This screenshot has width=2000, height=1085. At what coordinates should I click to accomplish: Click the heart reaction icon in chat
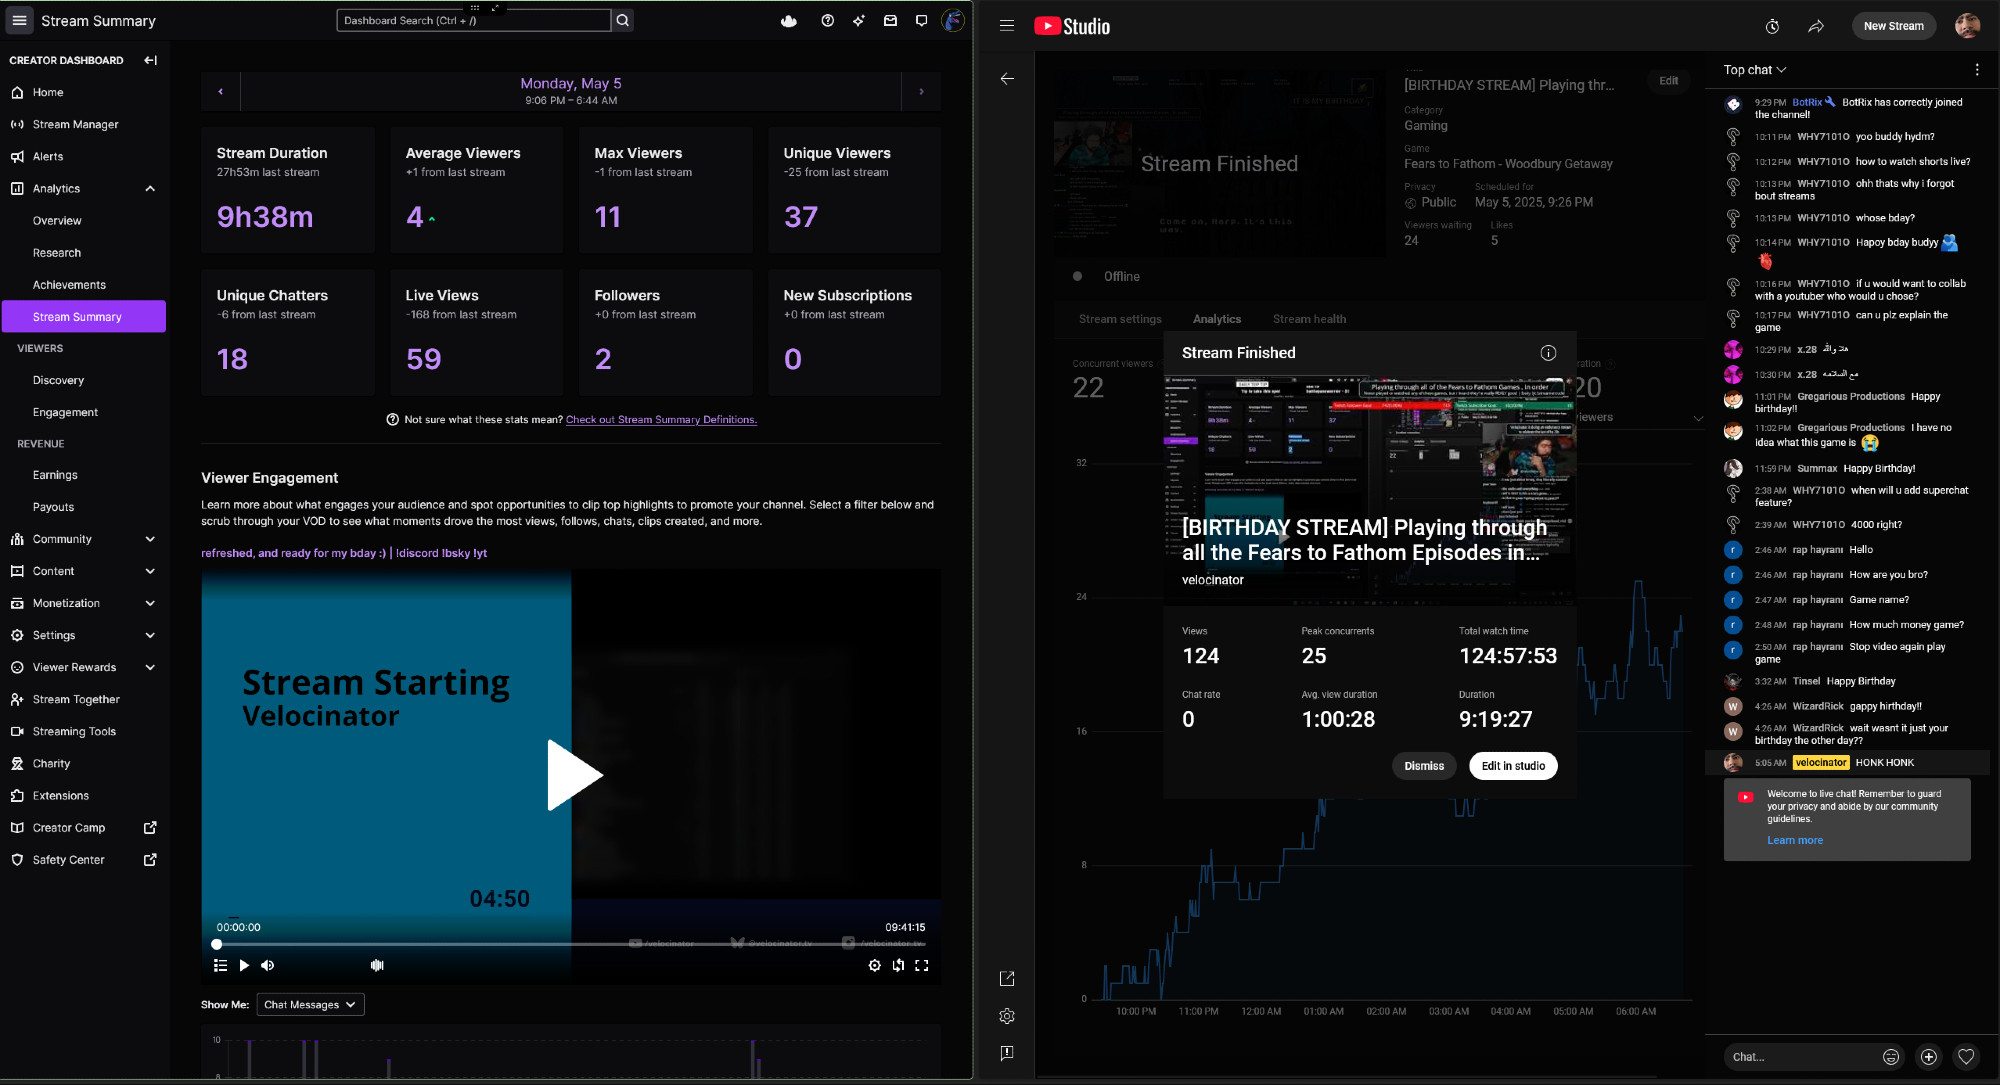[x=1966, y=1056]
